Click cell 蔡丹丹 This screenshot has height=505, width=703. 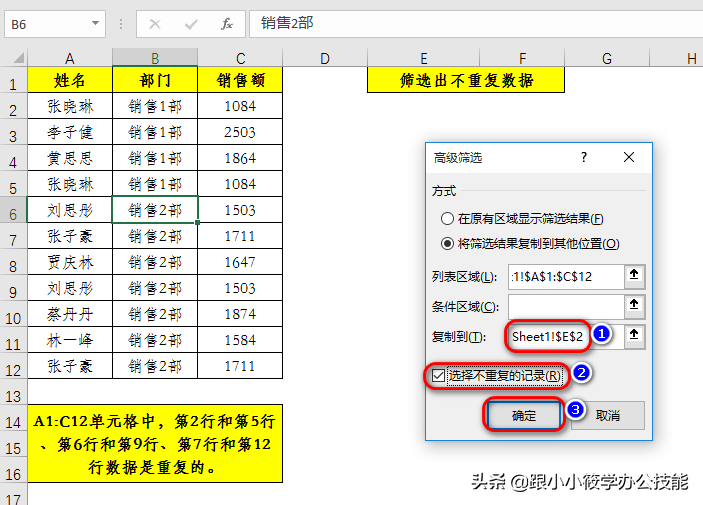(69, 314)
